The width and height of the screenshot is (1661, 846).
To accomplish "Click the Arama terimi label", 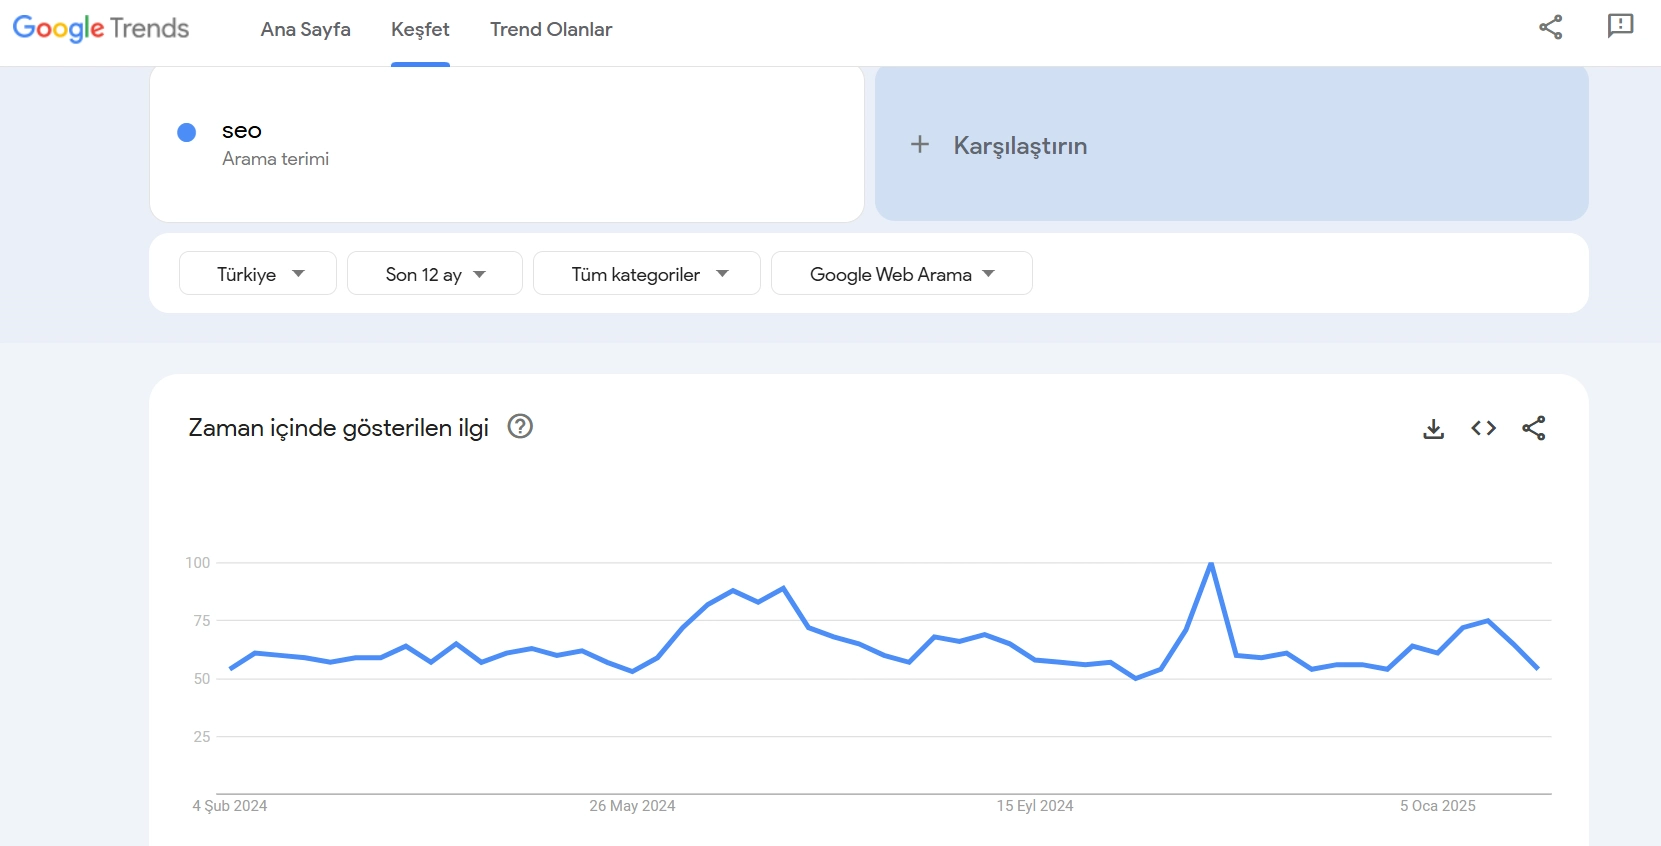I will 275,159.
